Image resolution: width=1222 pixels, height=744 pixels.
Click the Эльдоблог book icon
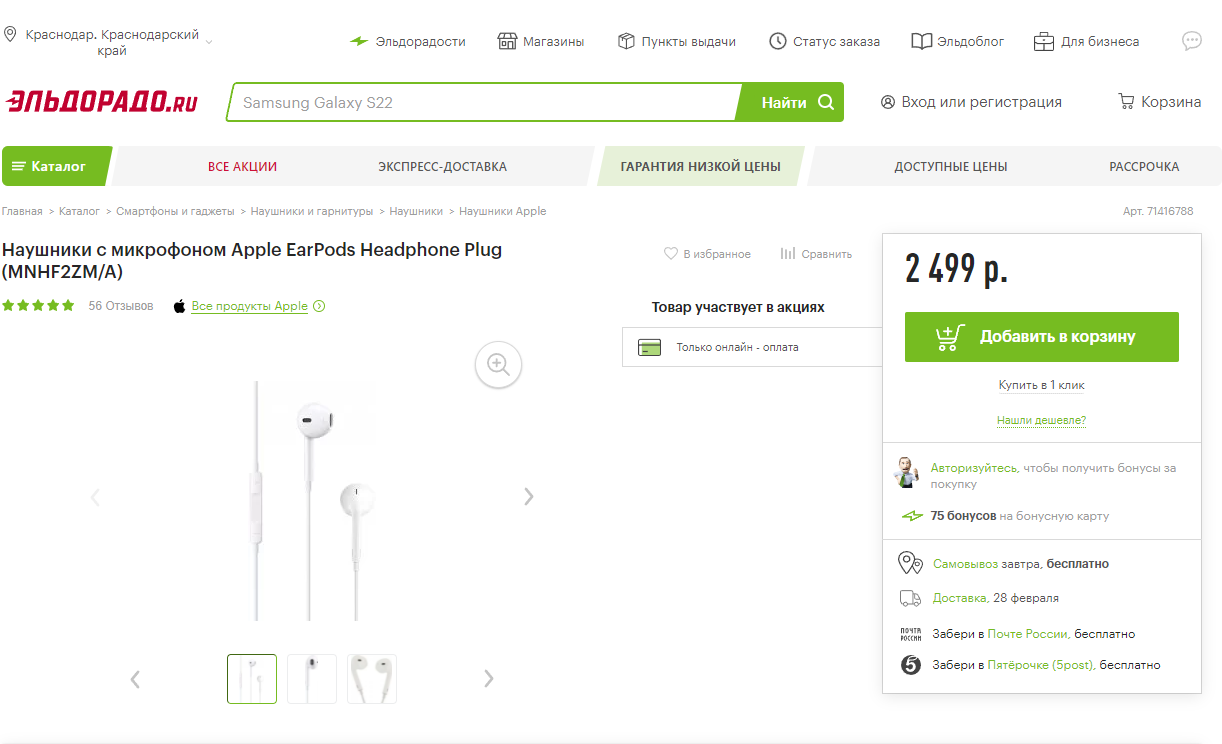tap(921, 41)
